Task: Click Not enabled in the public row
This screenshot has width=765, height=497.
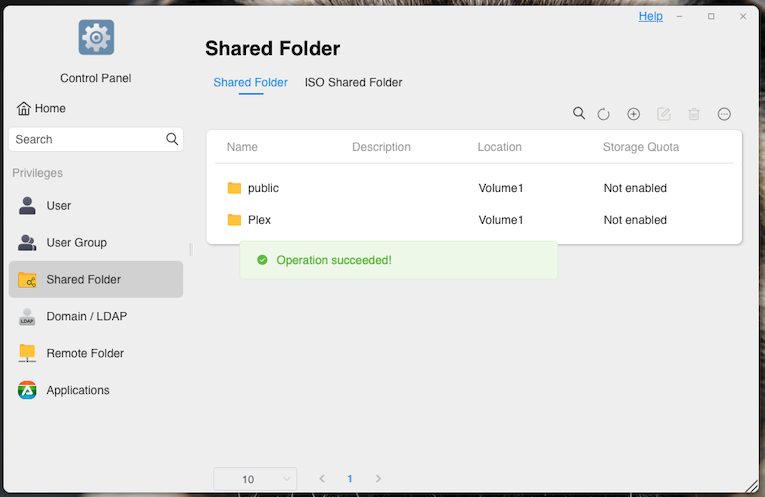Action: click(x=635, y=188)
